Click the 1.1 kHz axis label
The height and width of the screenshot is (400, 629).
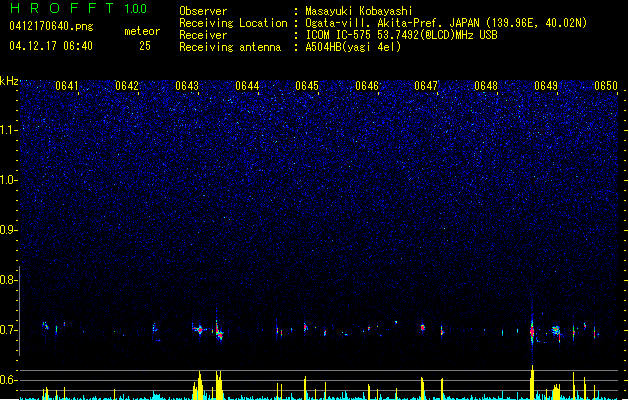pyautogui.click(x=8, y=130)
